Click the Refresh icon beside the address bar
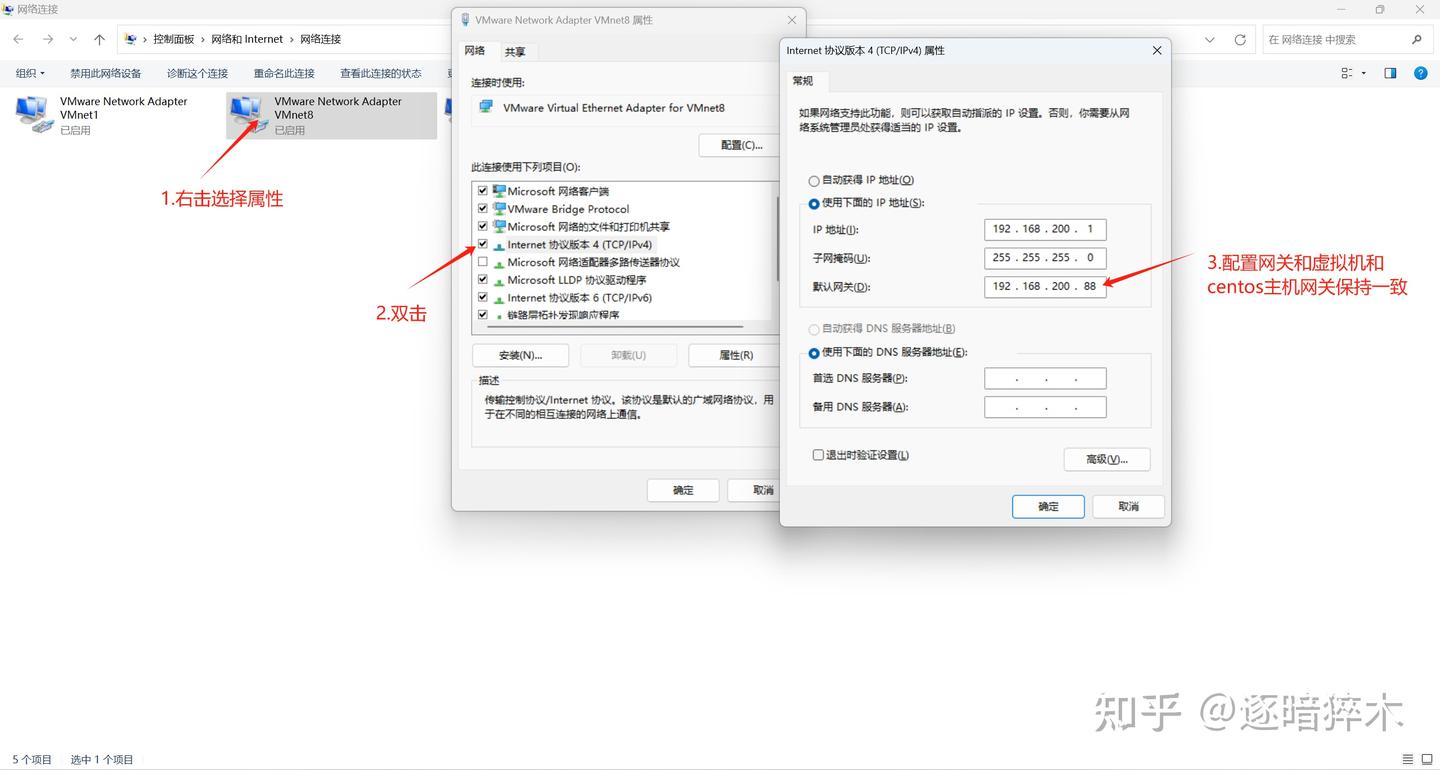This screenshot has width=1440, height=770. 1240,39
